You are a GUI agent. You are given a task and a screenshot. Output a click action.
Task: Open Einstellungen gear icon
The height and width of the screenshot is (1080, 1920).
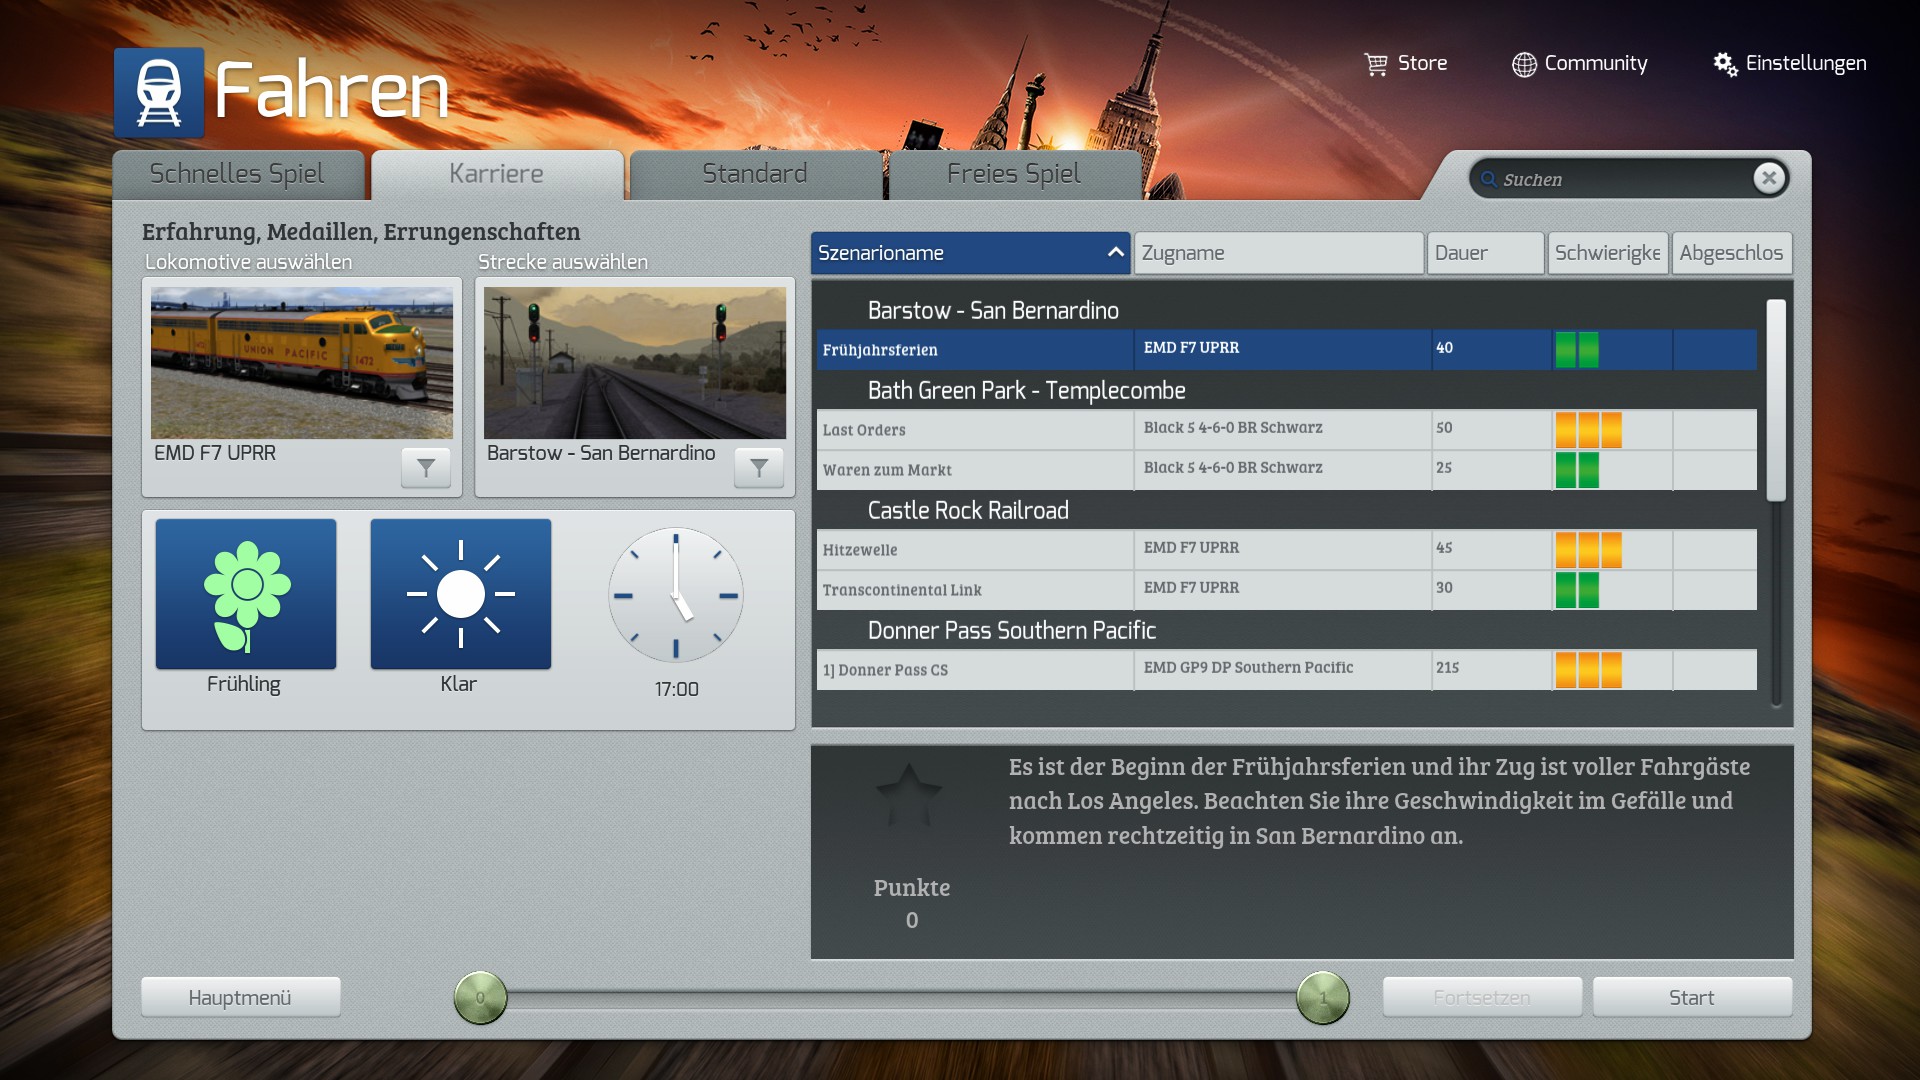[1725, 64]
